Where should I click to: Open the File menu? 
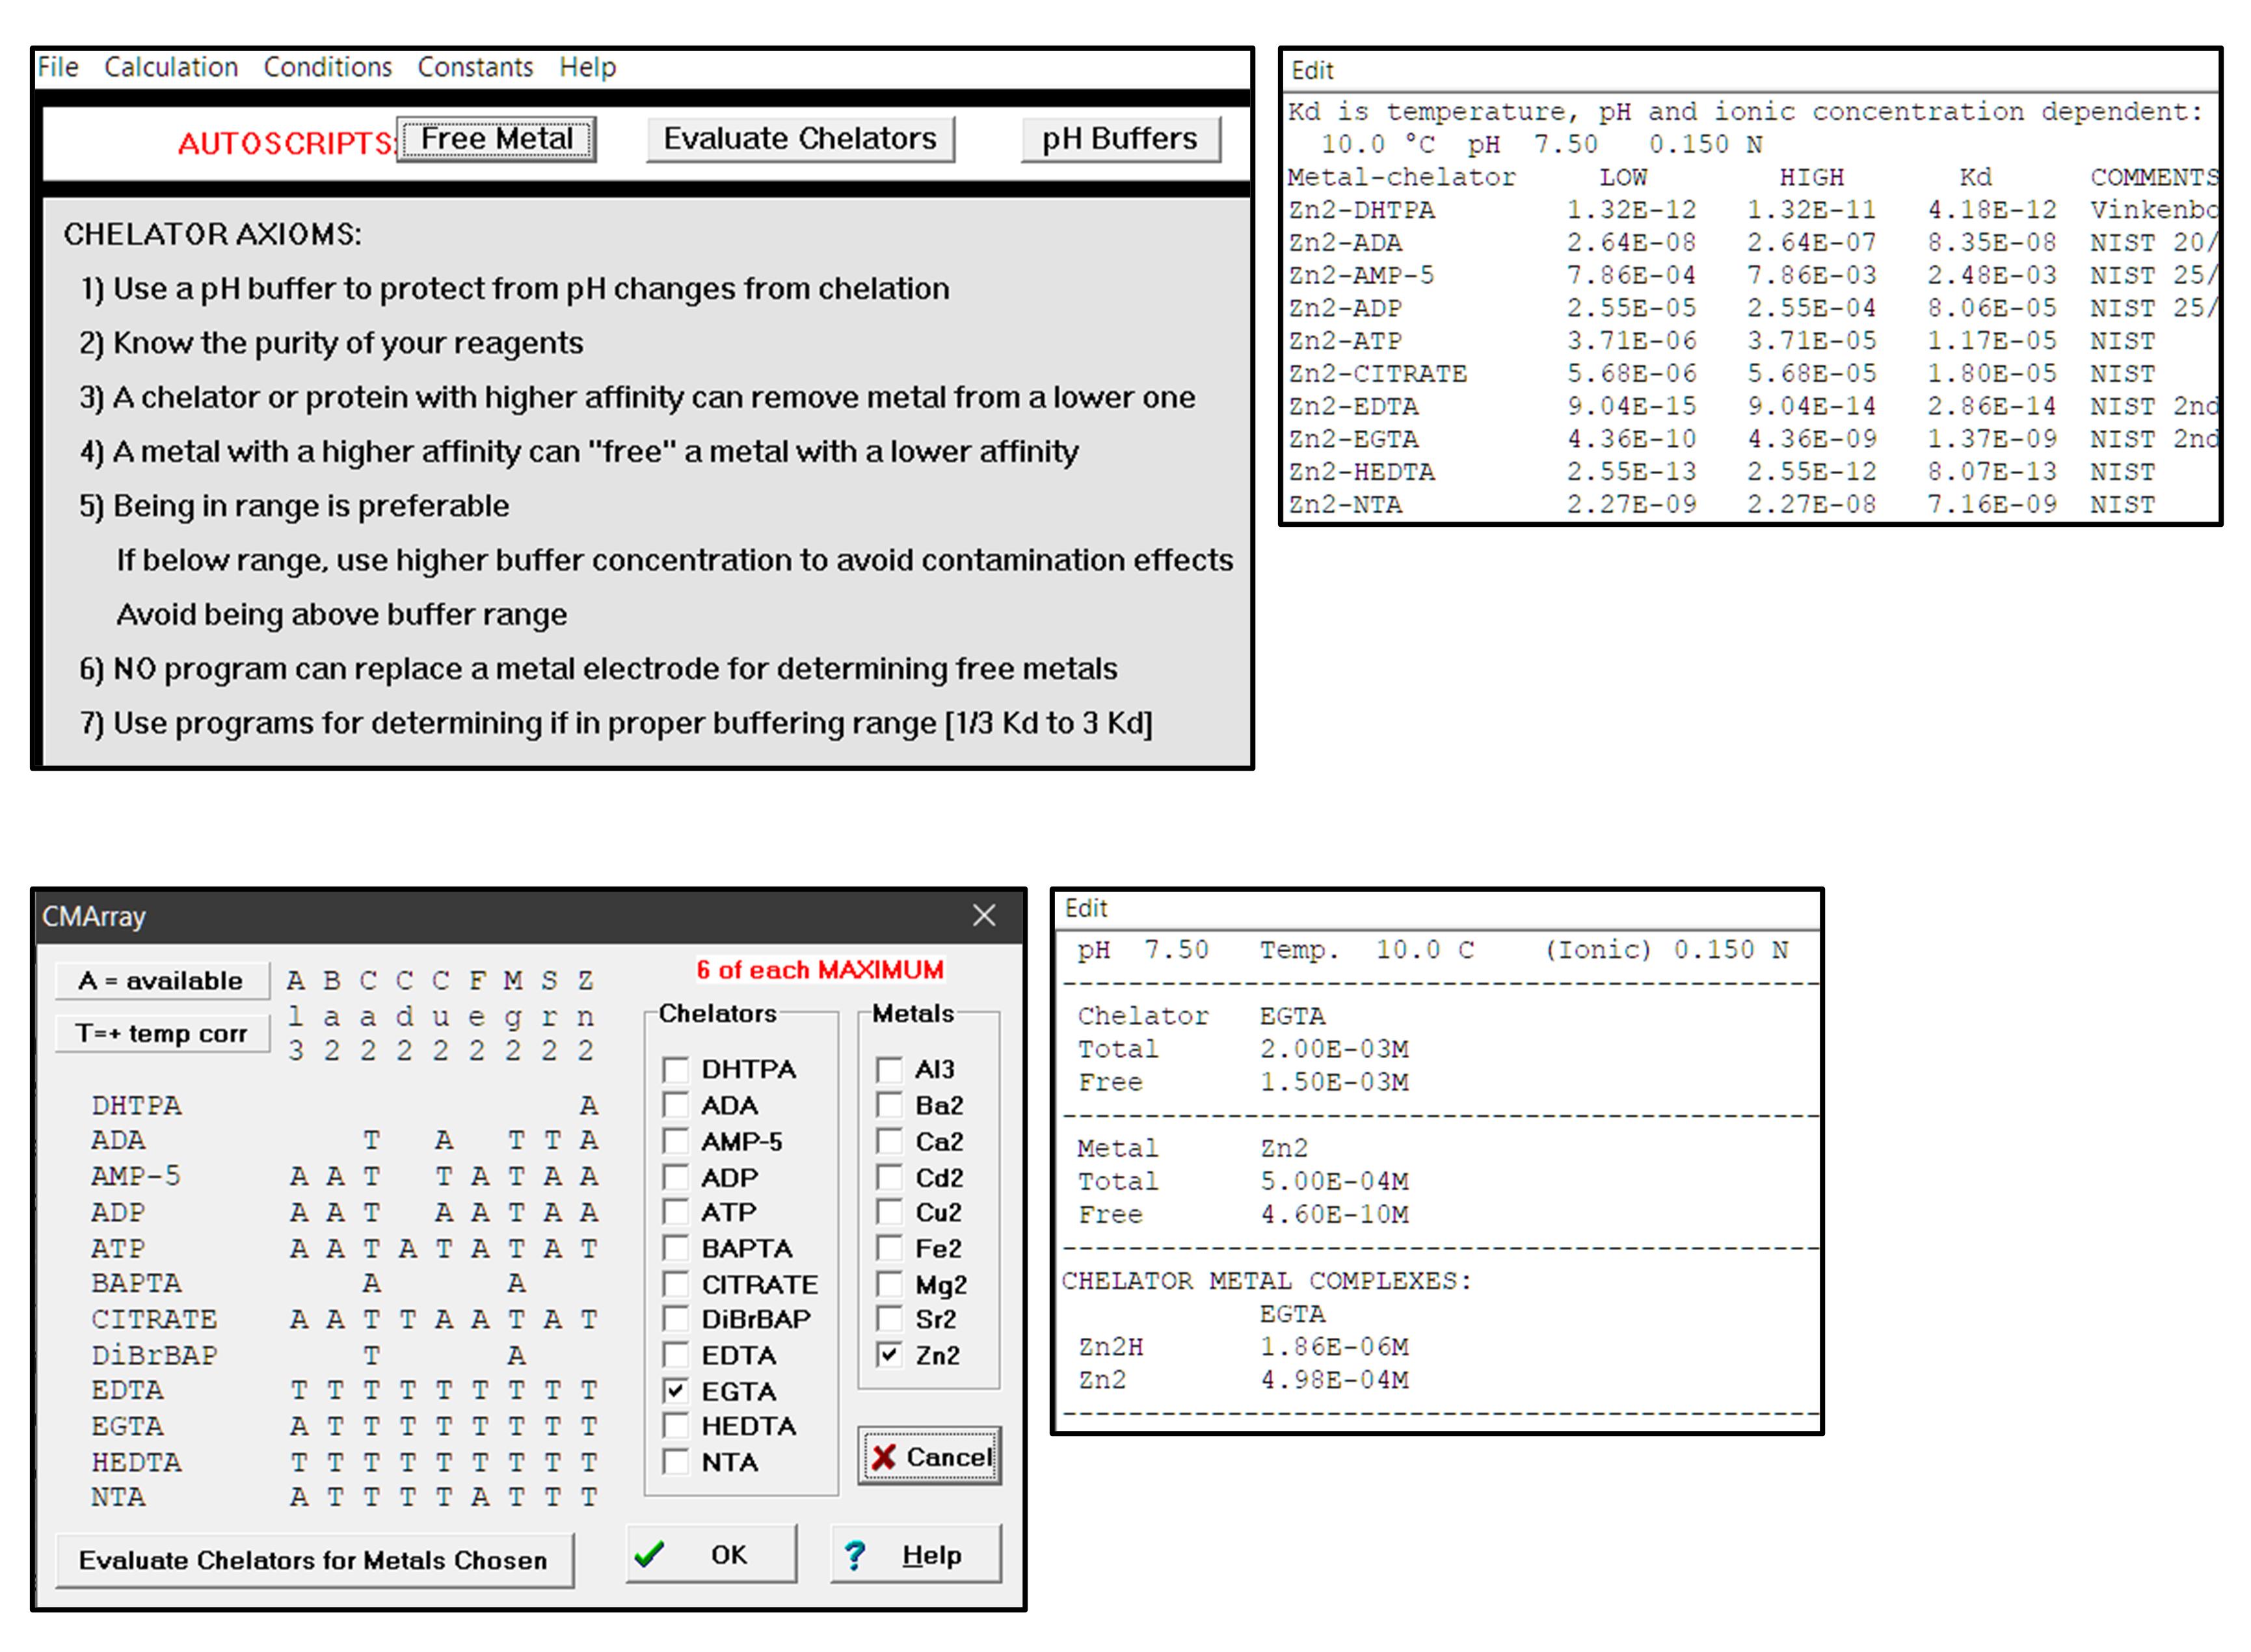tap(58, 67)
